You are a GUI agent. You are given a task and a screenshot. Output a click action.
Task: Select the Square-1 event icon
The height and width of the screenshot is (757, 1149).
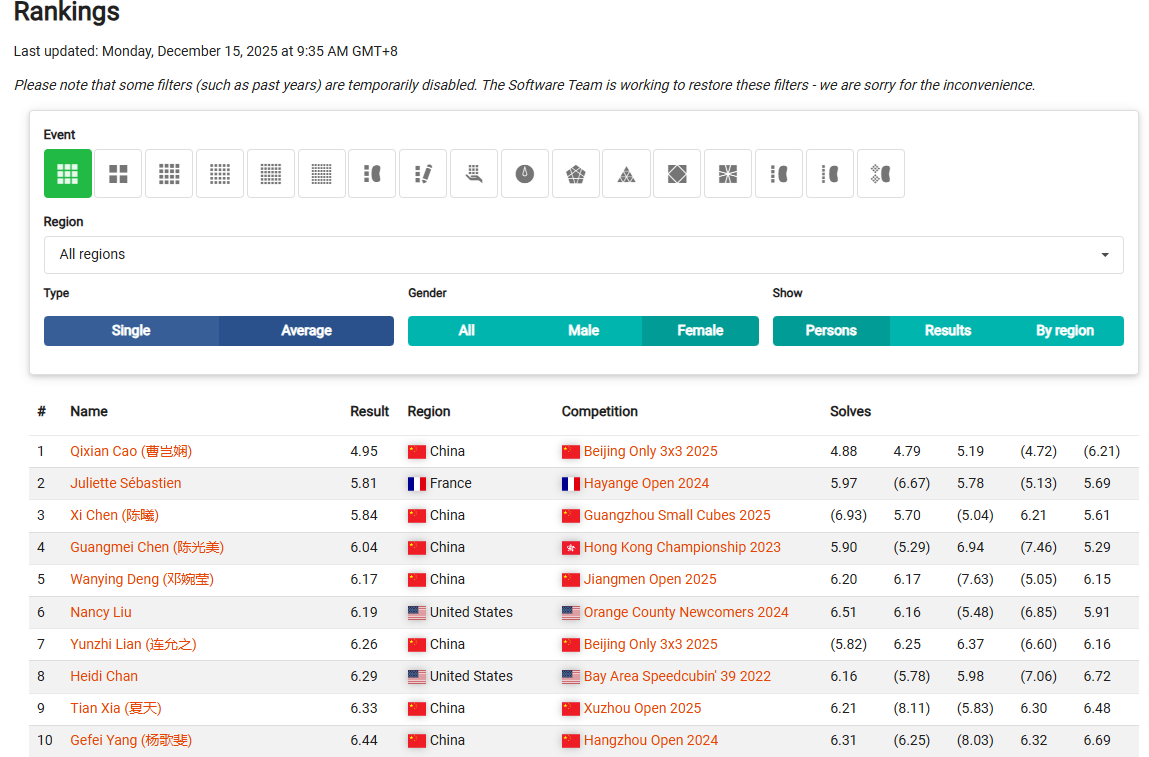click(x=728, y=174)
